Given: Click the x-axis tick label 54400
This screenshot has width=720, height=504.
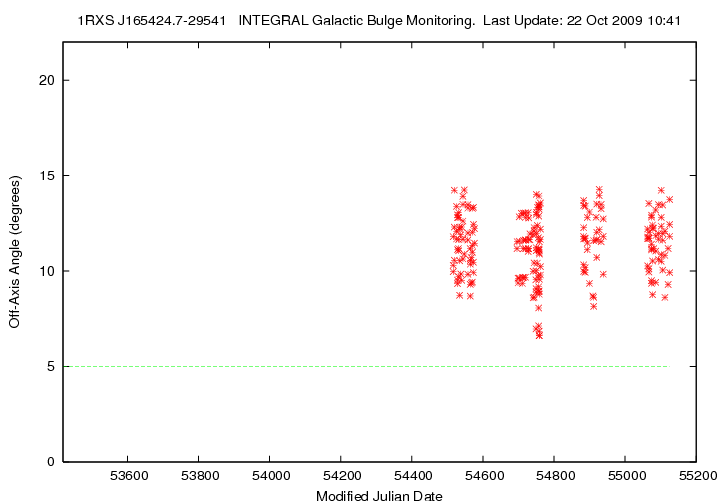Looking at the screenshot, I should pos(413,476).
